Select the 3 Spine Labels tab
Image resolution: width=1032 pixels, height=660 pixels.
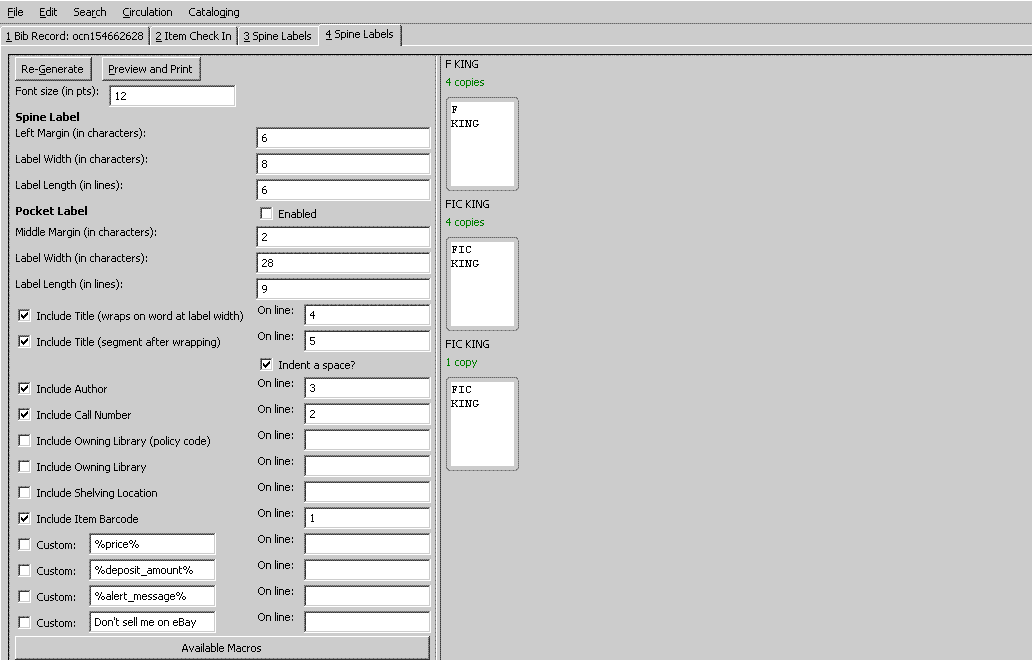tap(277, 36)
